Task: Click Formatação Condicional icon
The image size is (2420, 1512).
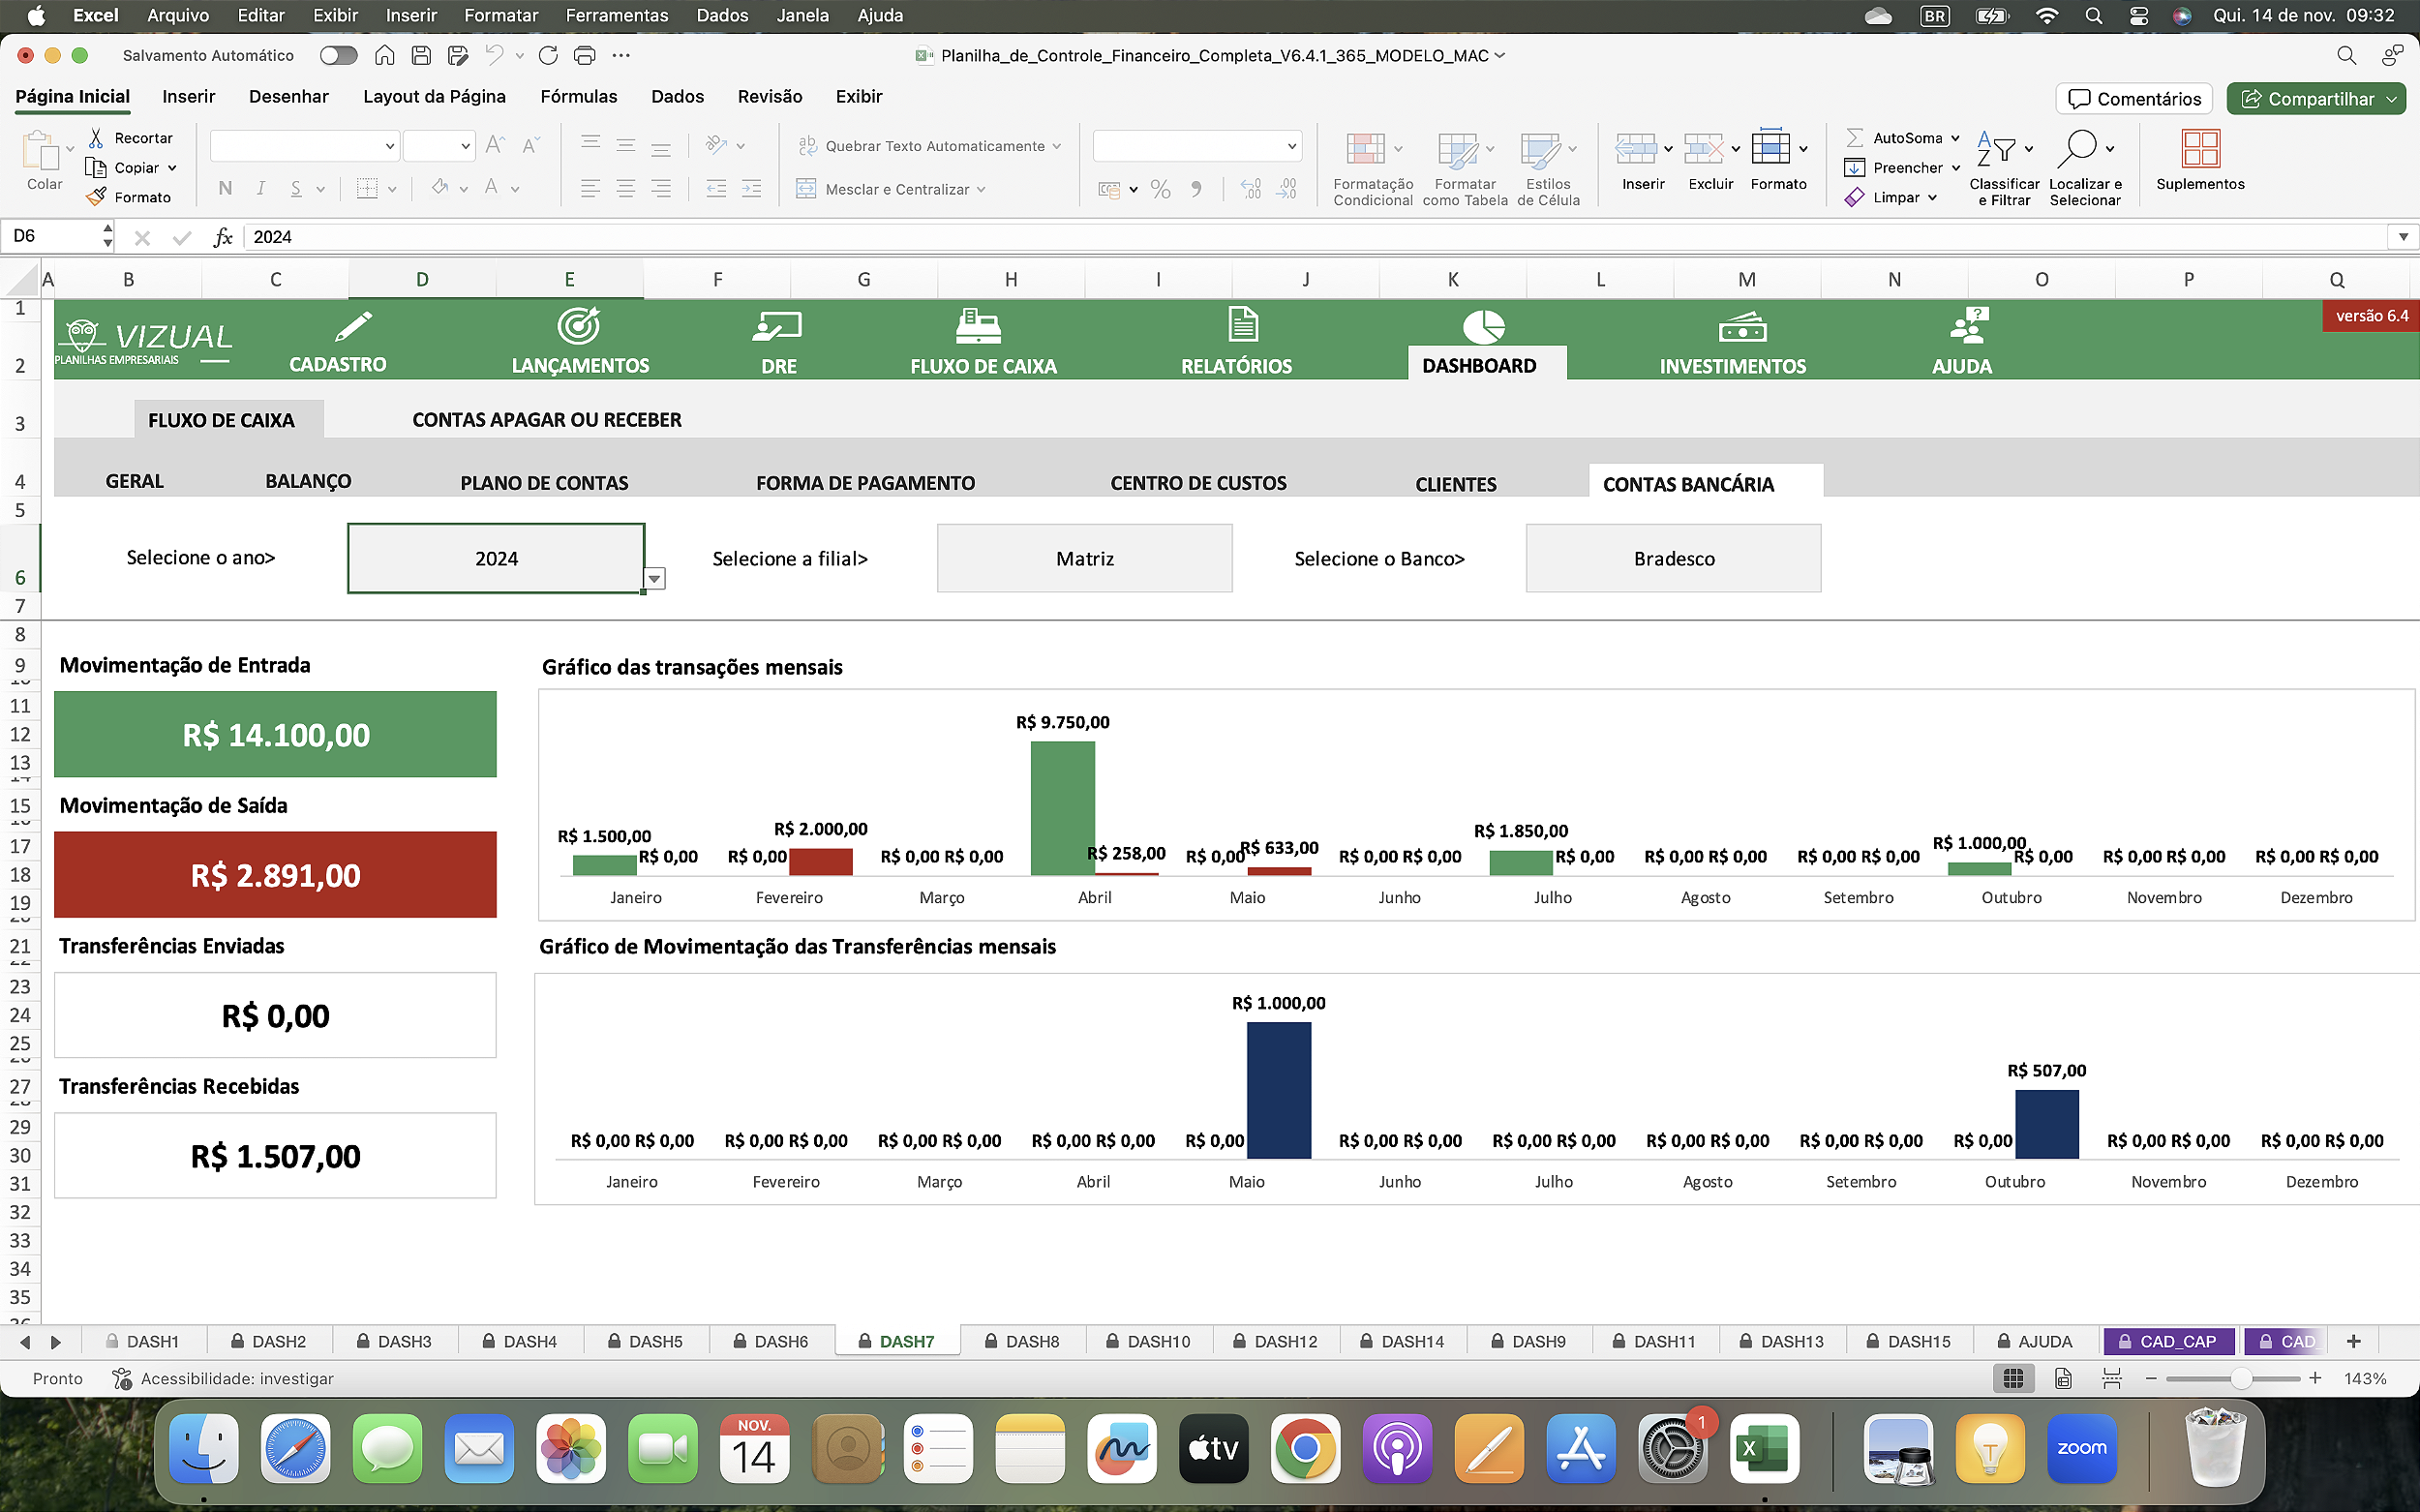Action: click(x=1366, y=150)
